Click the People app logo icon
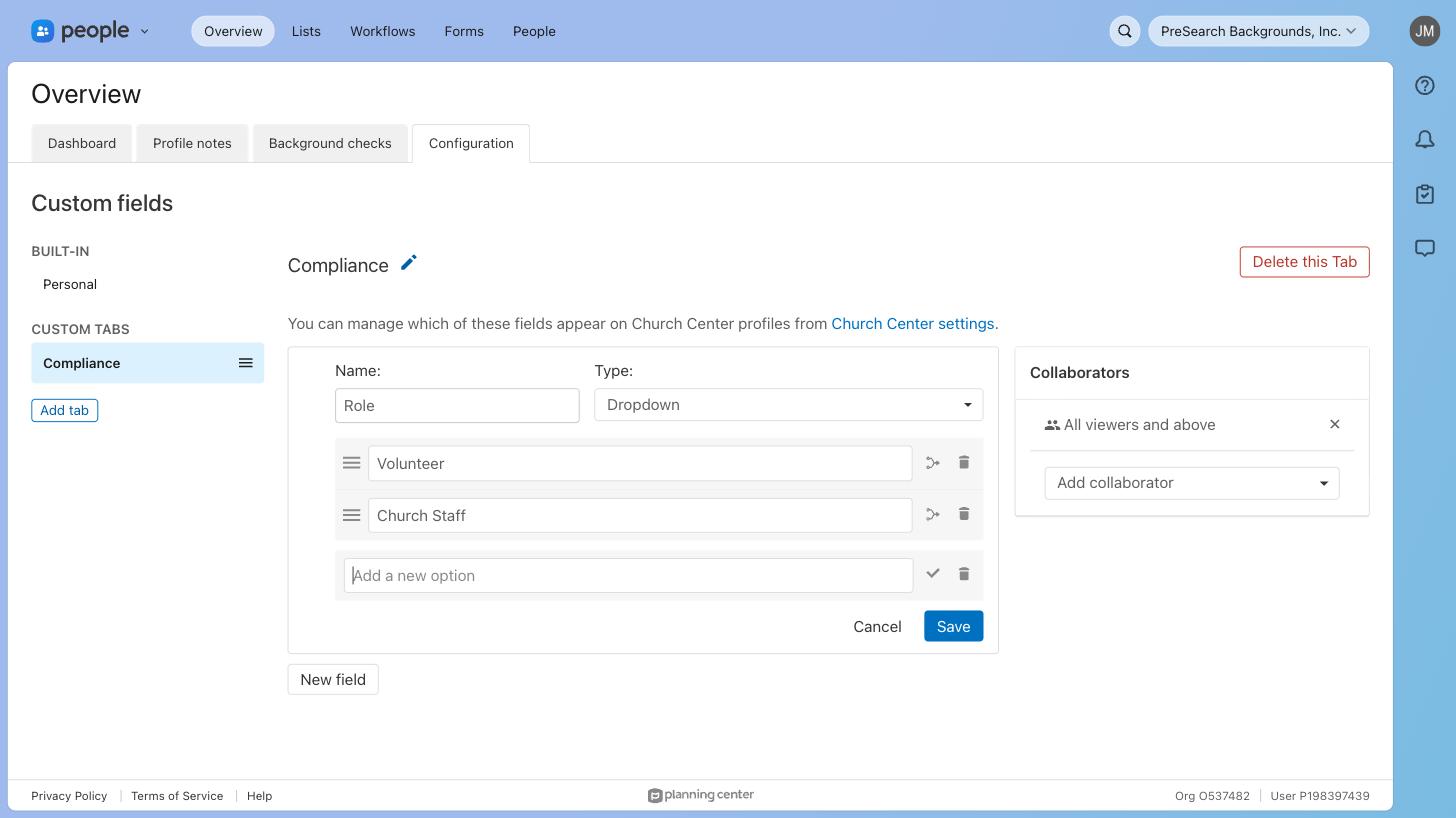The width and height of the screenshot is (1456, 818). pyautogui.click(x=42, y=31)
